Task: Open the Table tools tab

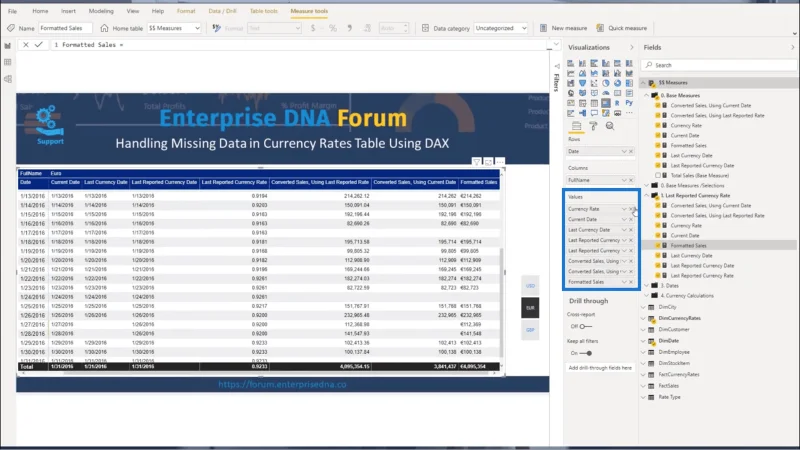Action: (x=264, y=11)
